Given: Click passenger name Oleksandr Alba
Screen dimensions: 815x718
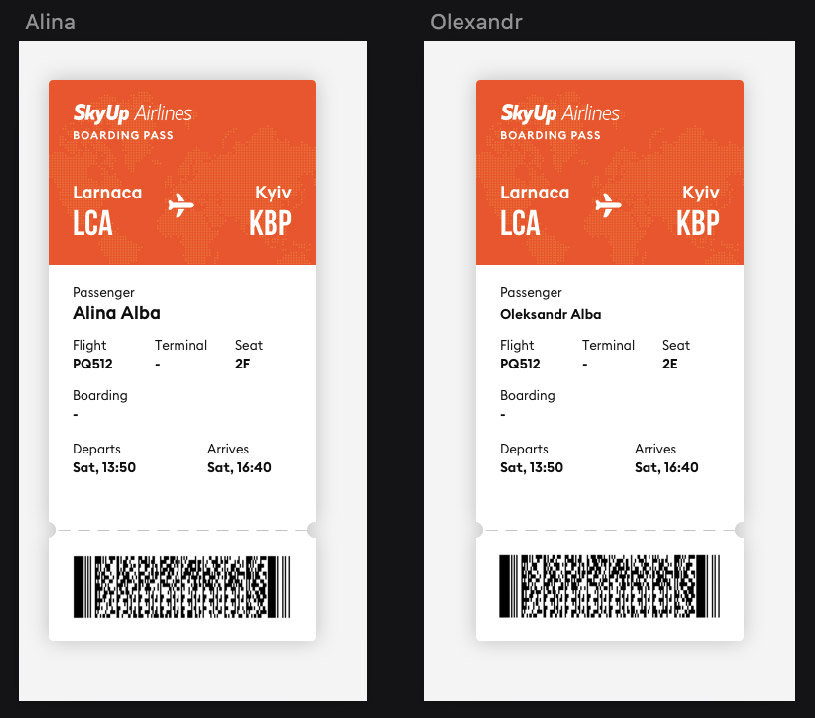Looking at the screenshot, I should click(x=550, y=314).
